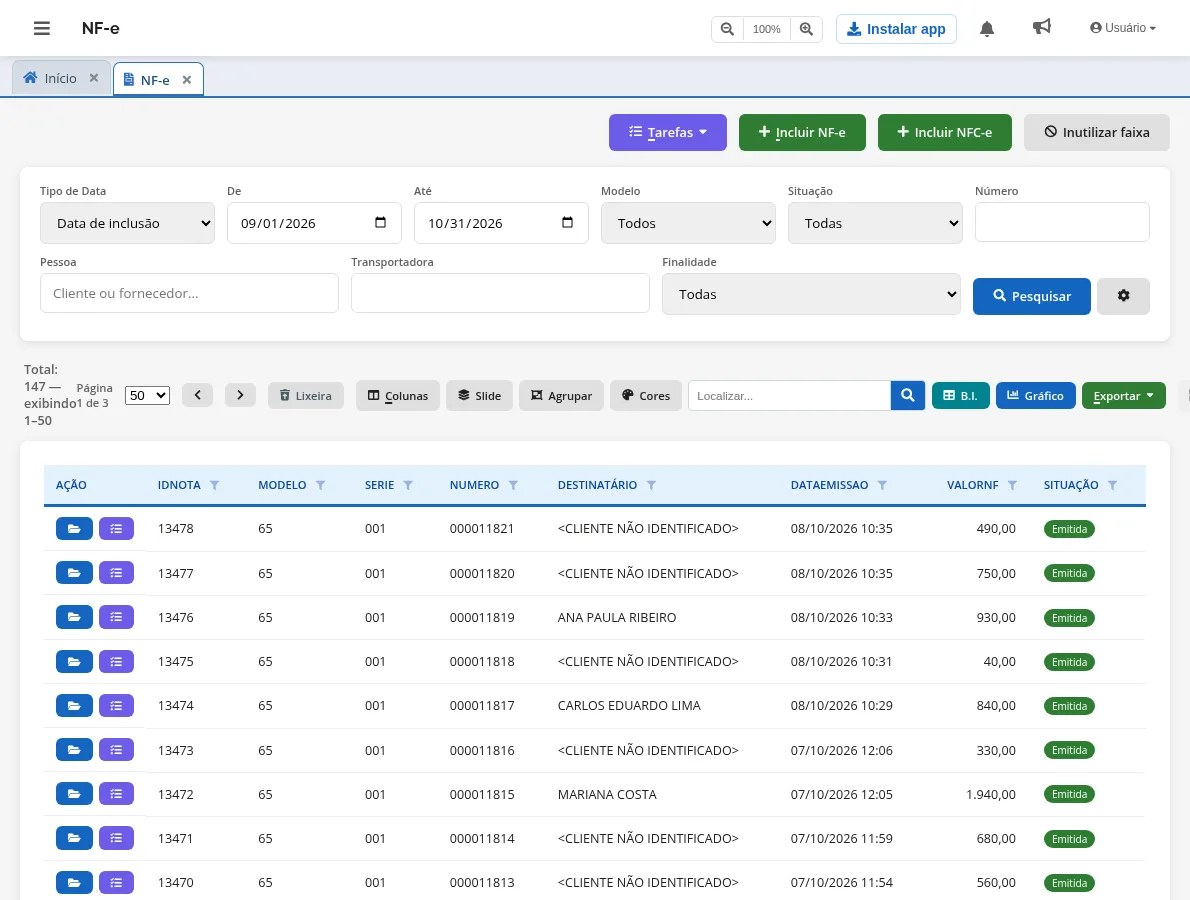1190x900 pixels.
Task: Open the Tarefas dropdown menu
Action: [668, 133]
